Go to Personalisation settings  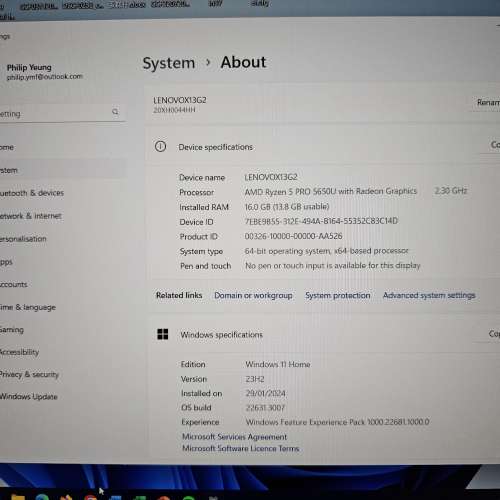pyautogui.click(x=23, y=239)
